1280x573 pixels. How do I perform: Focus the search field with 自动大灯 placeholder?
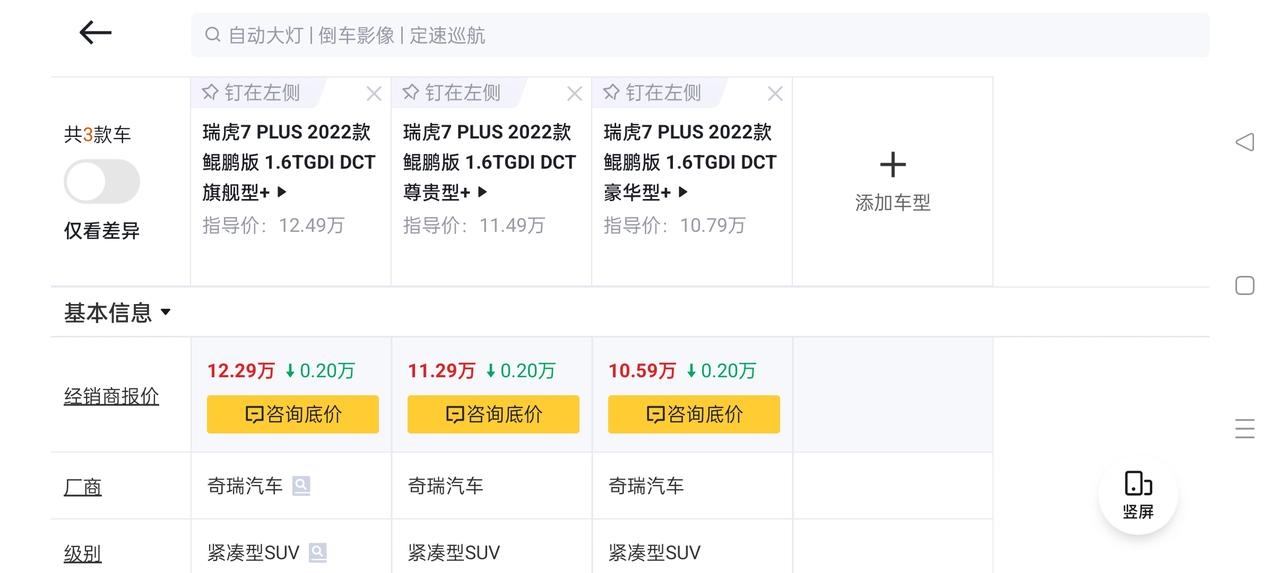pyautogui.click(x=700, y=35)
